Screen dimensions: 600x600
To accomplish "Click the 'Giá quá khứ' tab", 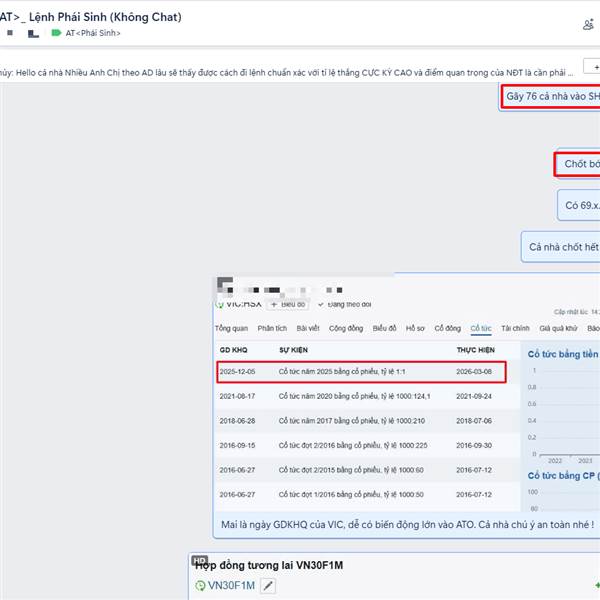I will tap(558, 328).
